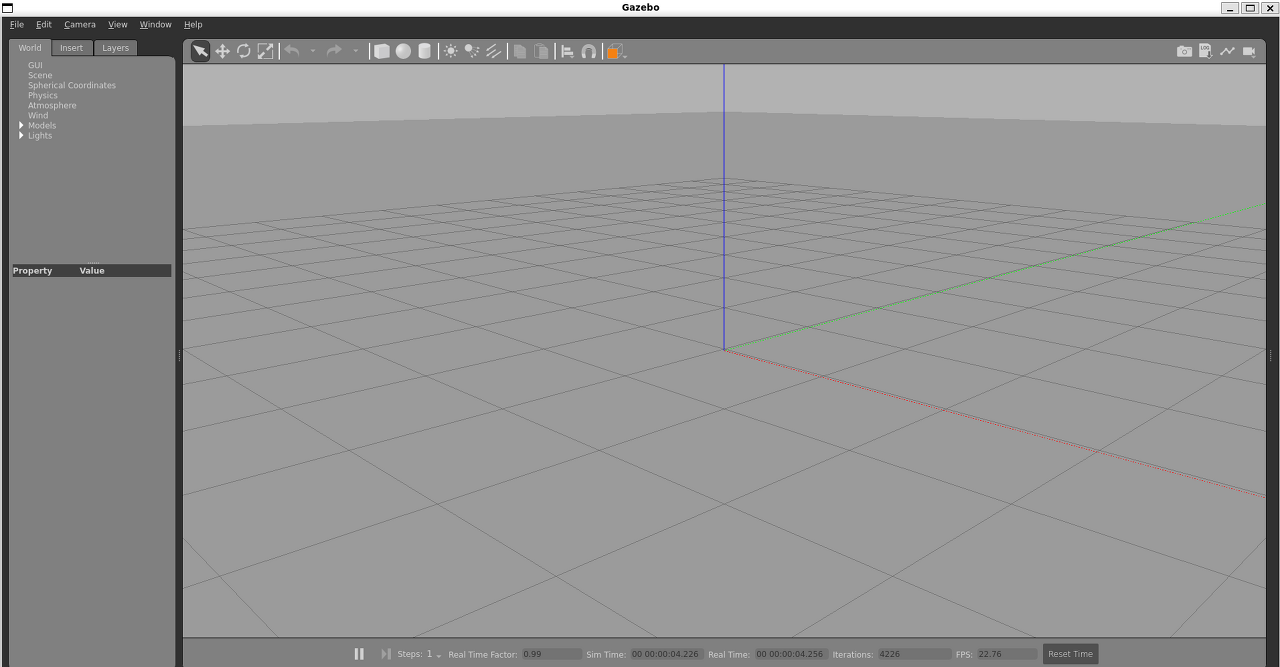Open the View menu
This screenshot has height=667, width=1280.
pyautogui.click(x=118, y=24)
